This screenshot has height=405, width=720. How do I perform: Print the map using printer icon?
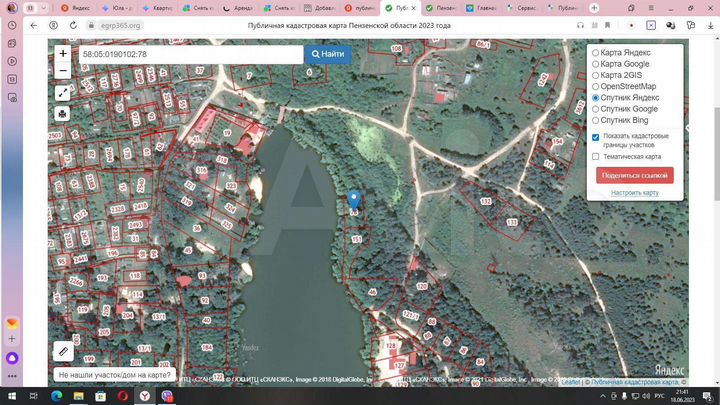click(62, 113)
